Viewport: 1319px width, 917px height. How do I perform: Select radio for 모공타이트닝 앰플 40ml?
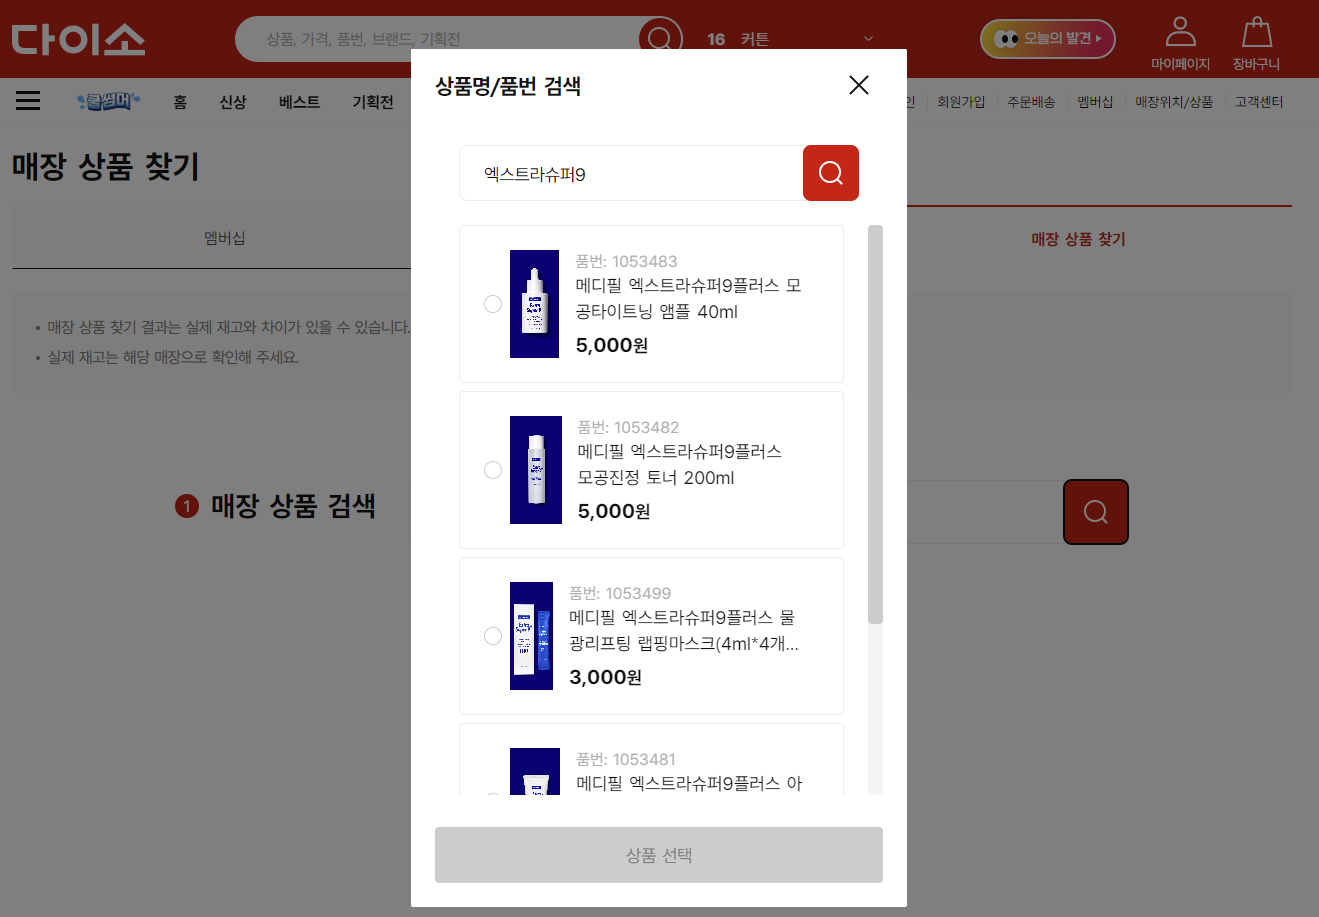coord(492,304)
